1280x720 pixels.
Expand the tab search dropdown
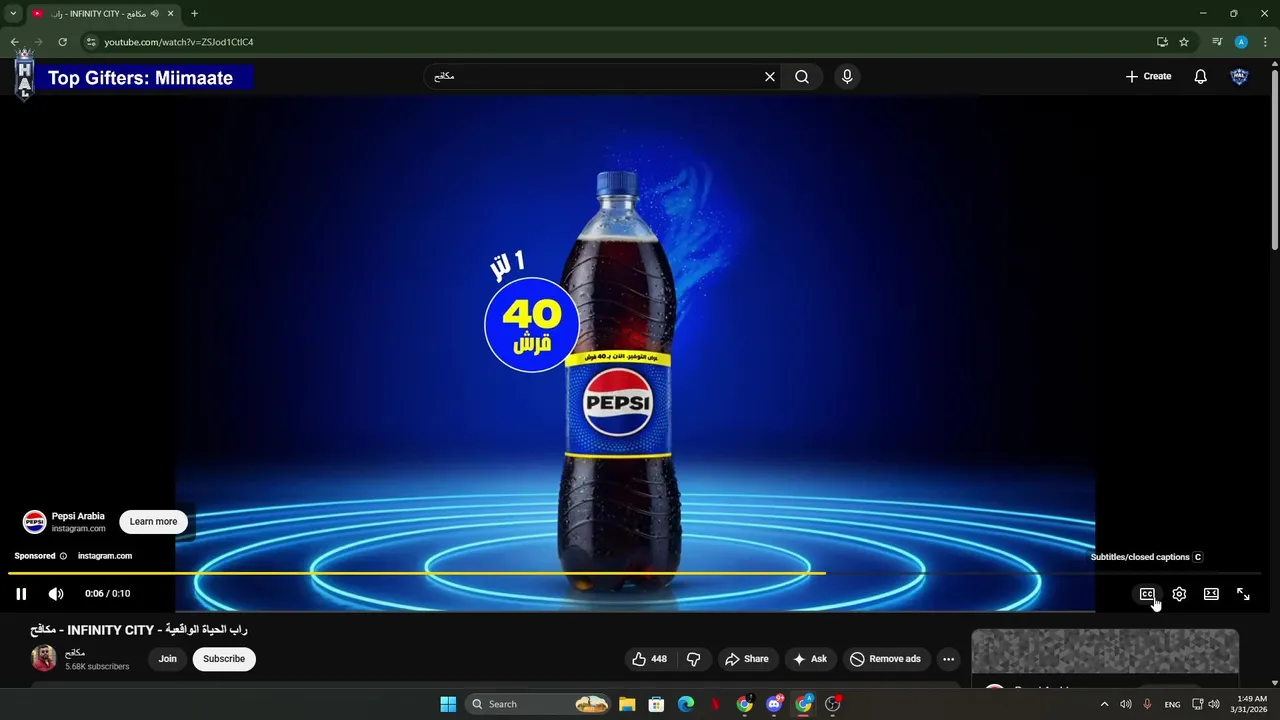13,14
